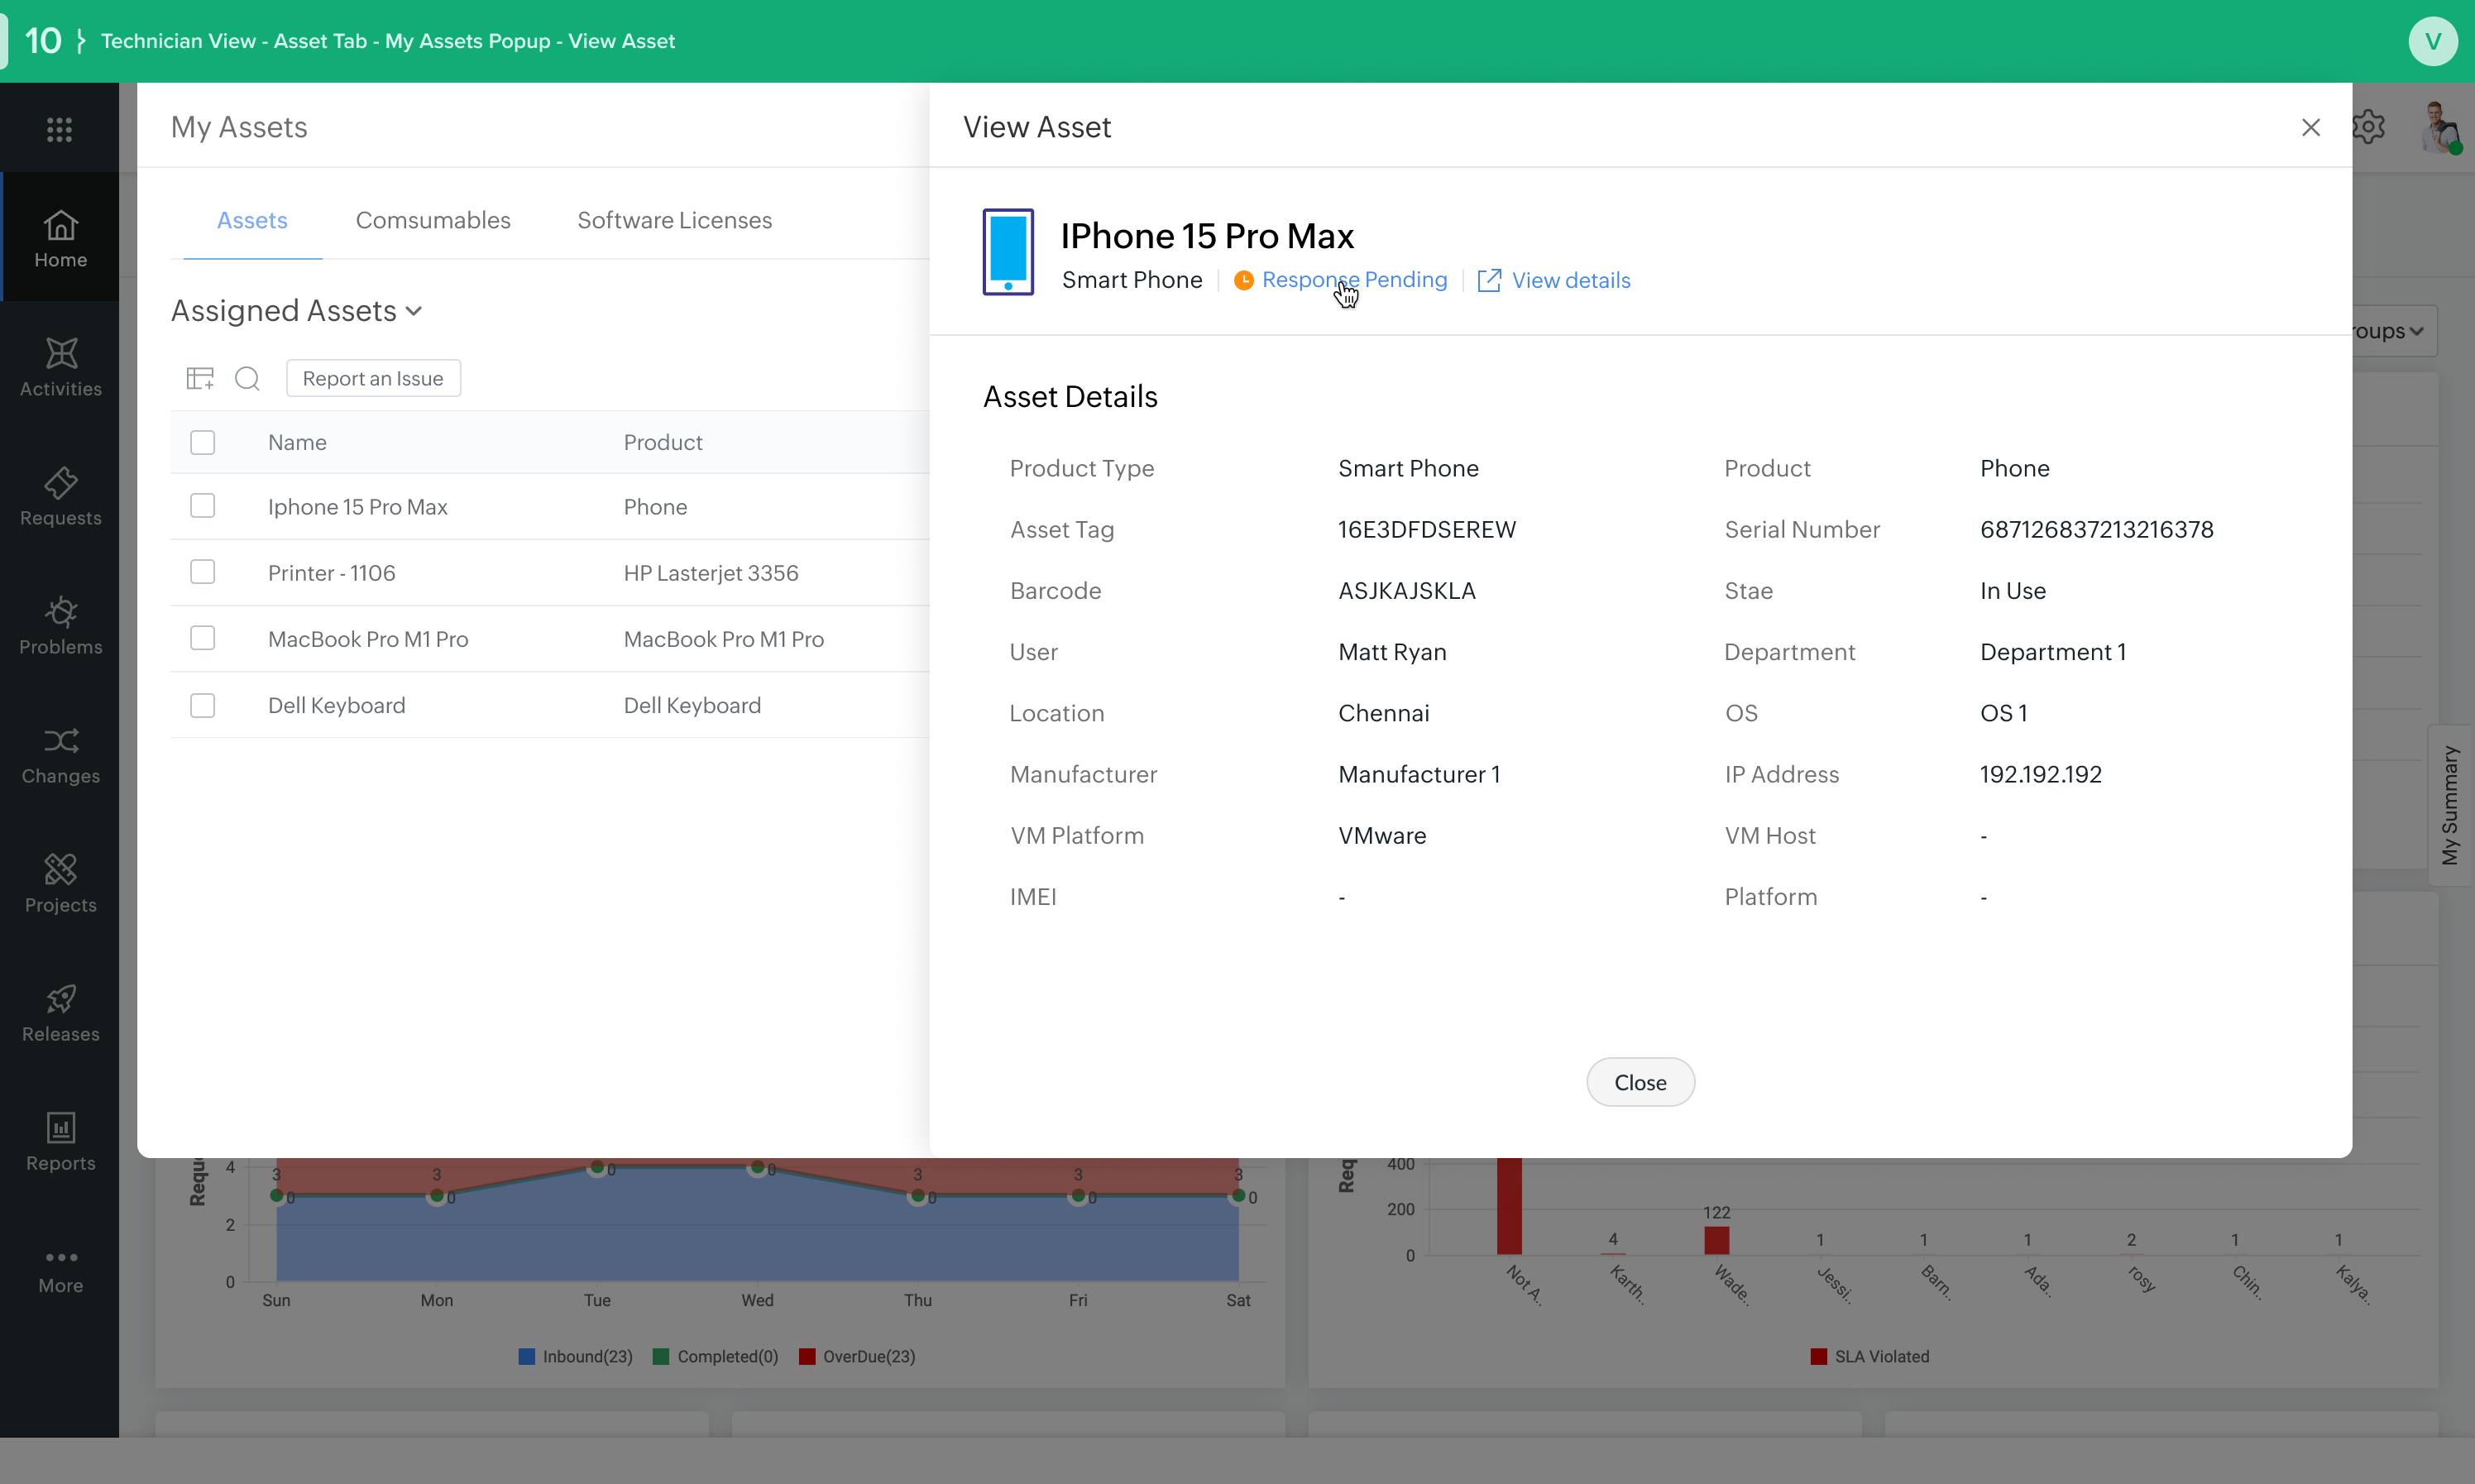Open Releases module in sidebar
Image resolution: width=2475 pixels, height=1484 pixels.
(x=60, y=1012)
